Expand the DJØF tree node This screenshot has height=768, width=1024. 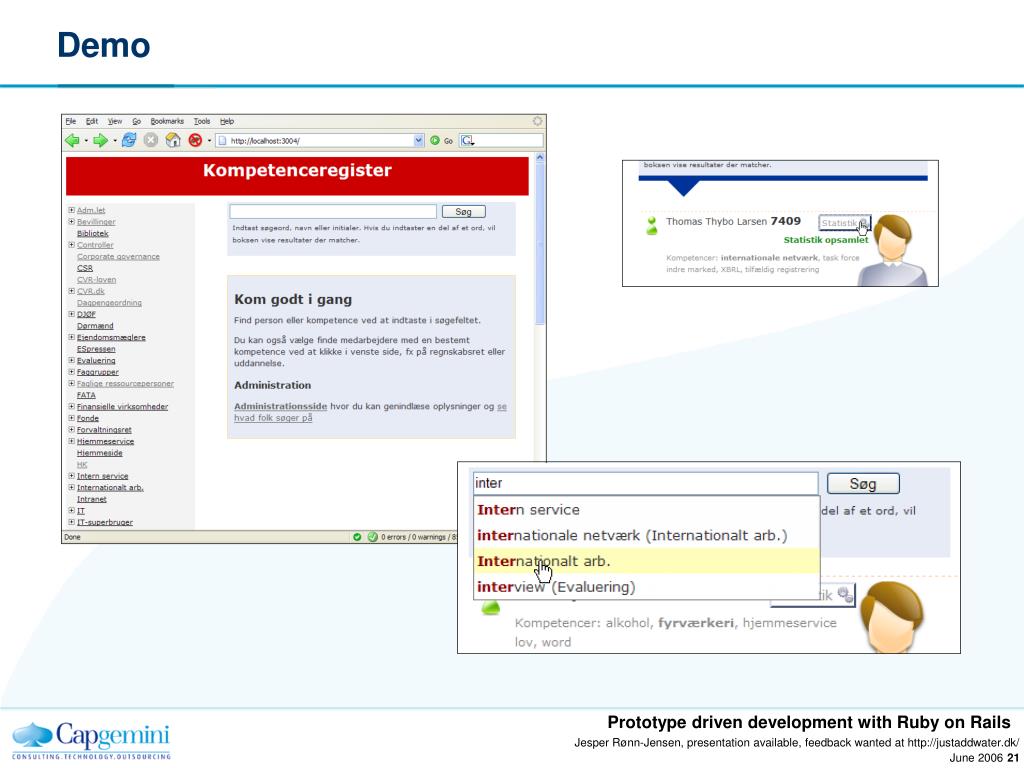(72, 314)
